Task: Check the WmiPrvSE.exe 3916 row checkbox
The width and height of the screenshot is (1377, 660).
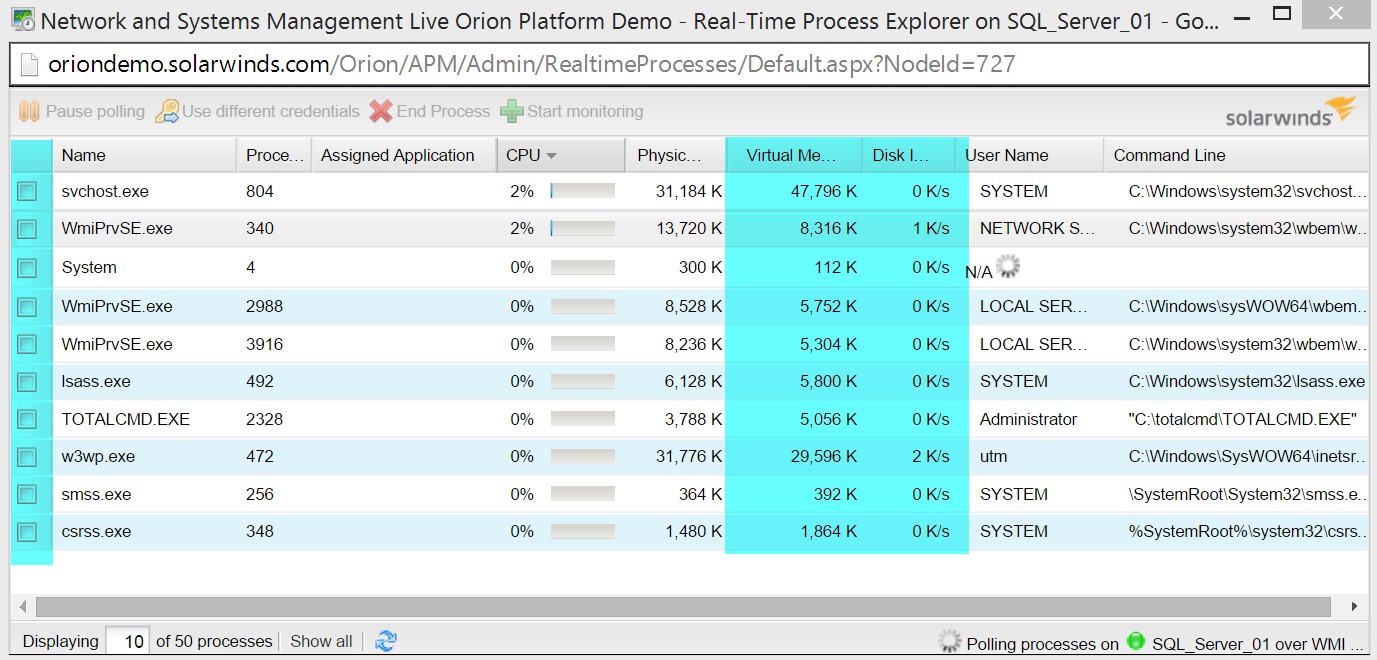Action: [27, 344]
